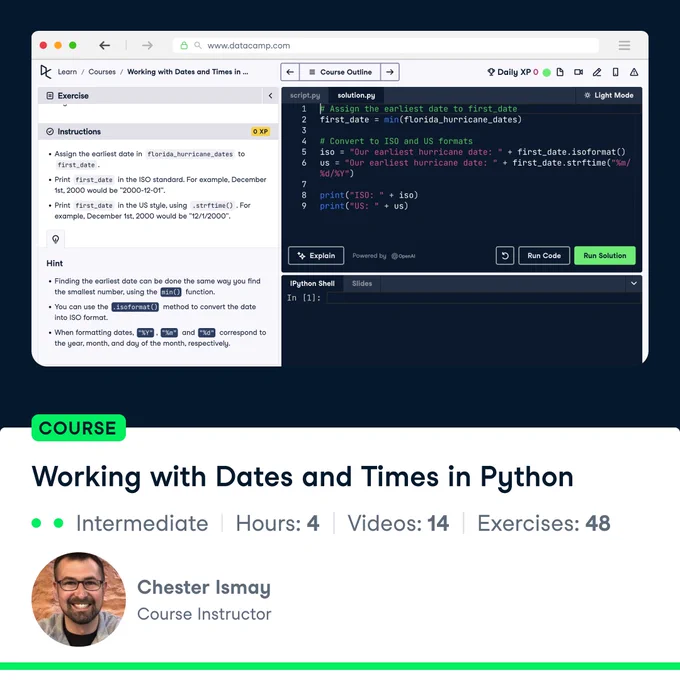This screenshot has width=680, height=680.
Task: Click the %d code chip in Hint
Action: point(206,333)
